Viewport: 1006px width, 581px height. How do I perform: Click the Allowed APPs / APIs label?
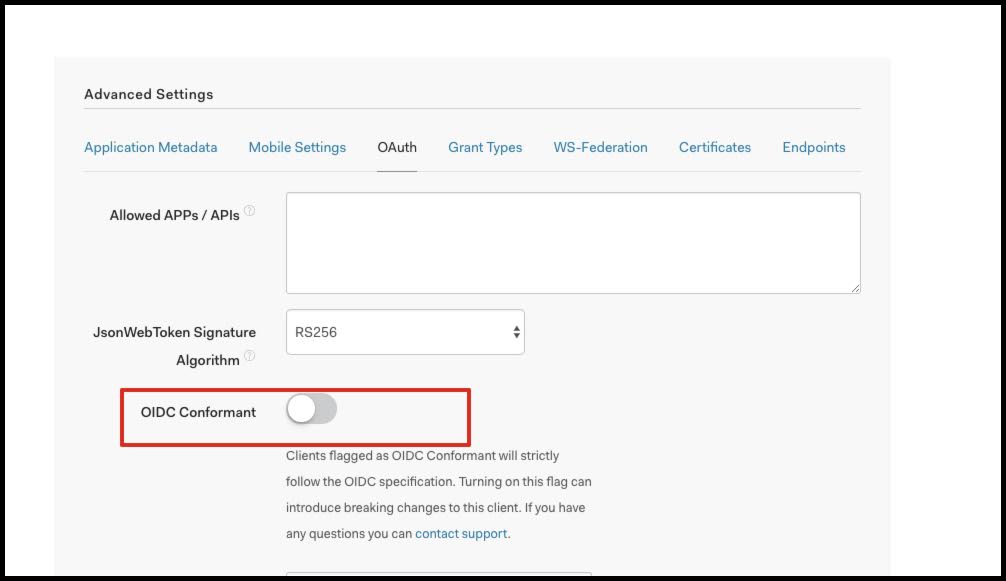pyautogui.click(x=174, y=215)
